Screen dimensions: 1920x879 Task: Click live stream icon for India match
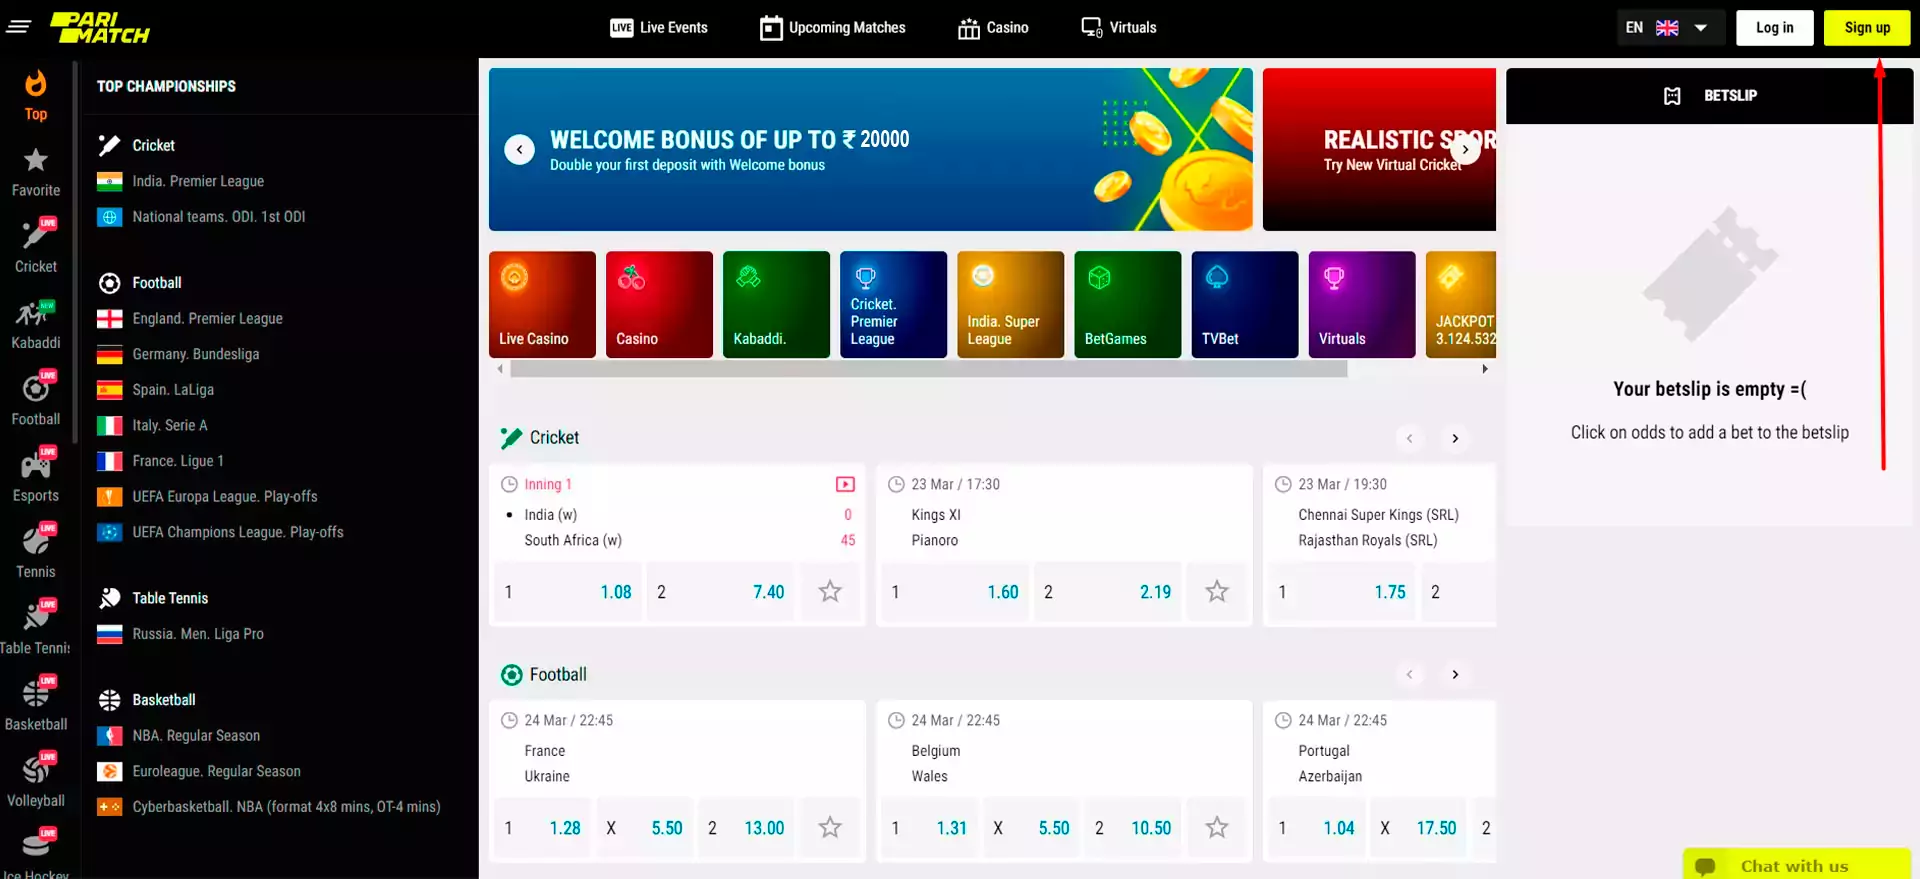coord(845,484)
